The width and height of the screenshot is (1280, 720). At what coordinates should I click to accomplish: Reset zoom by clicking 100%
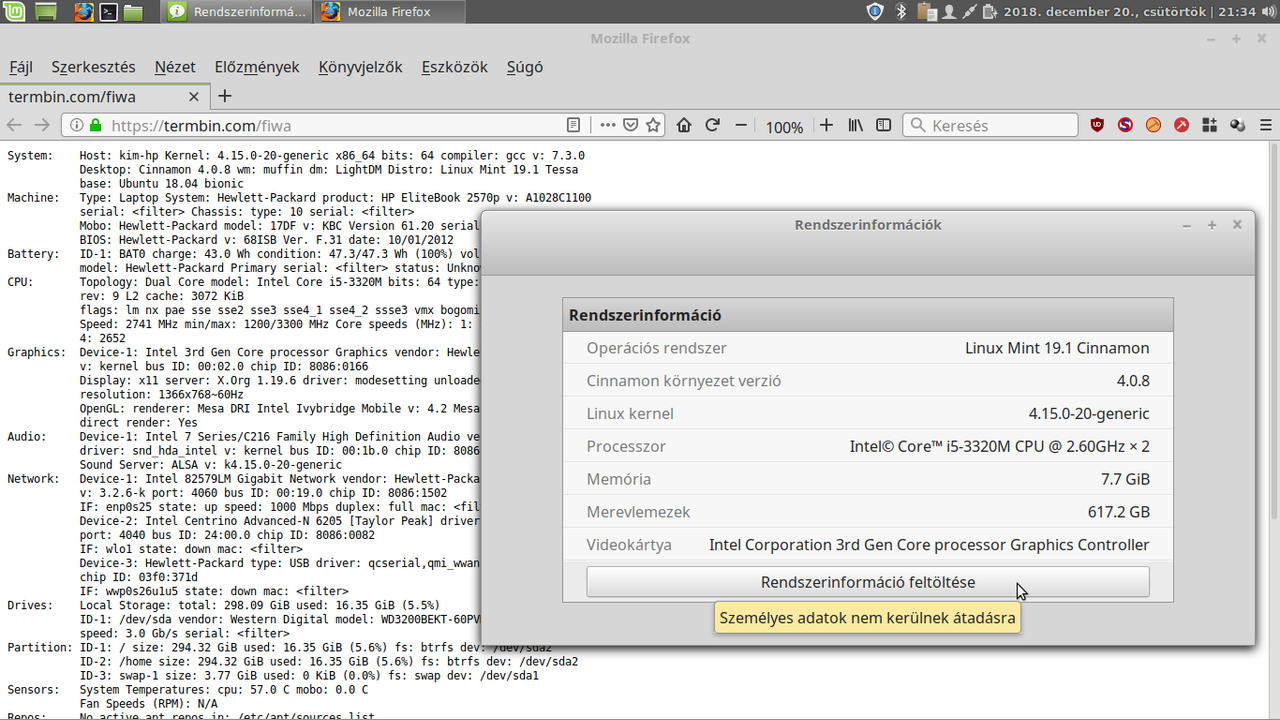(x=784, y=127)
